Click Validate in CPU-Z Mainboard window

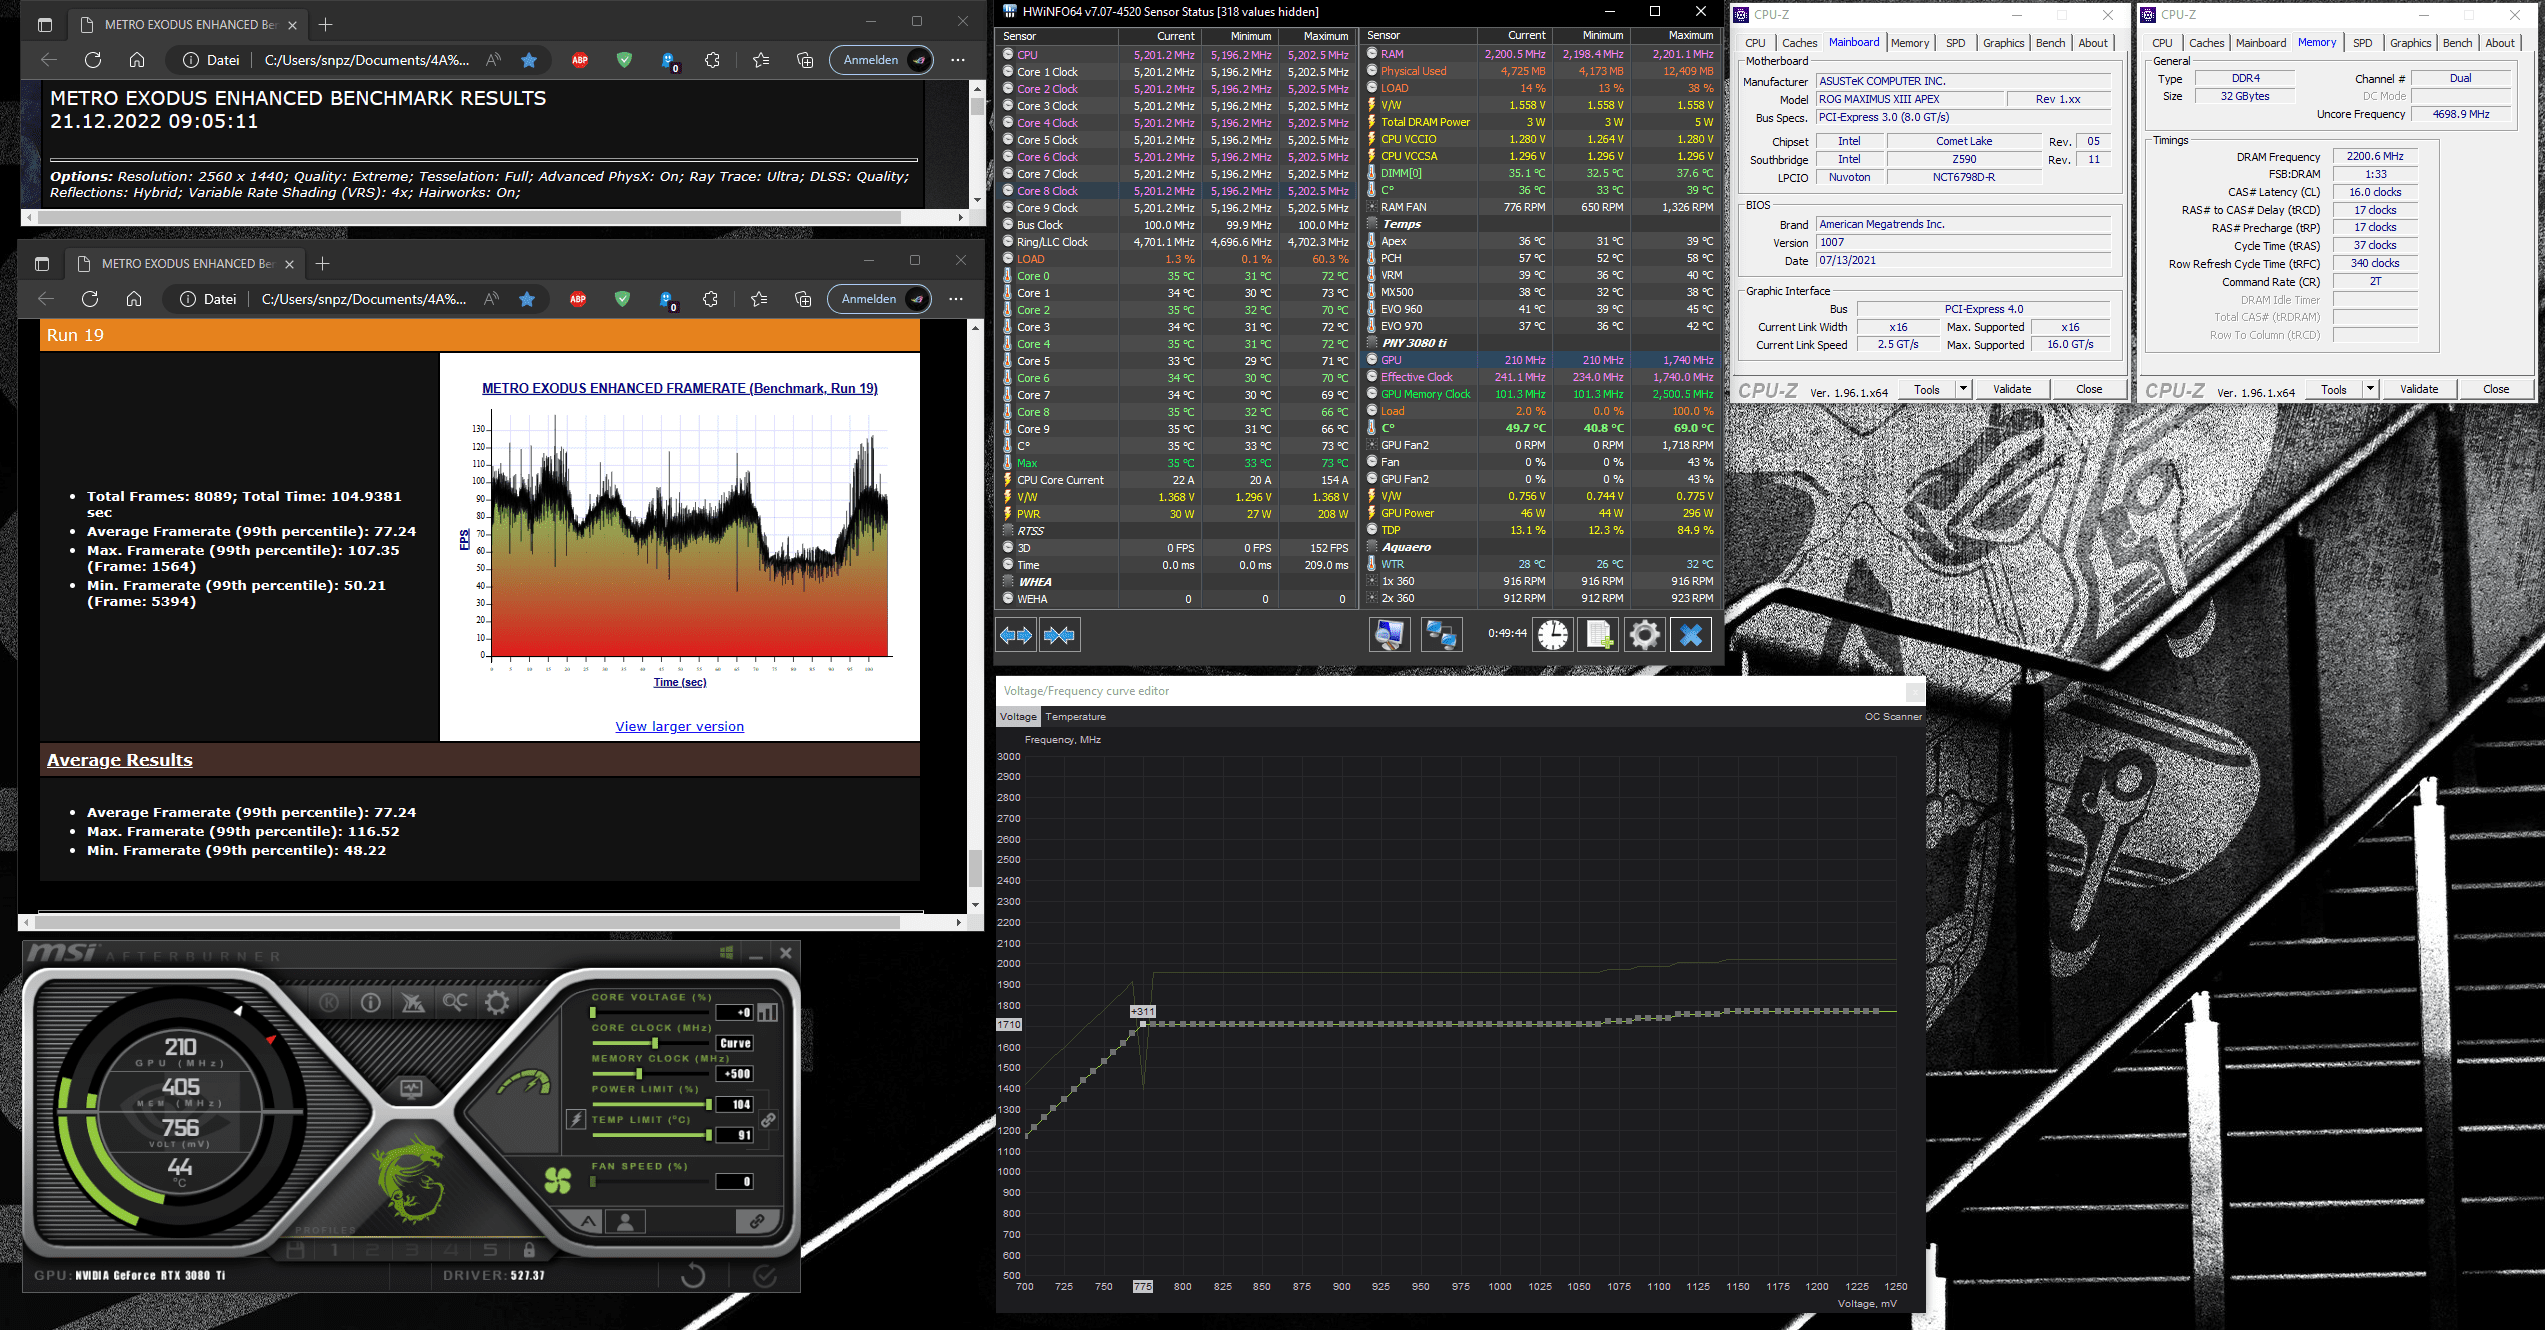pos(2012,389)
